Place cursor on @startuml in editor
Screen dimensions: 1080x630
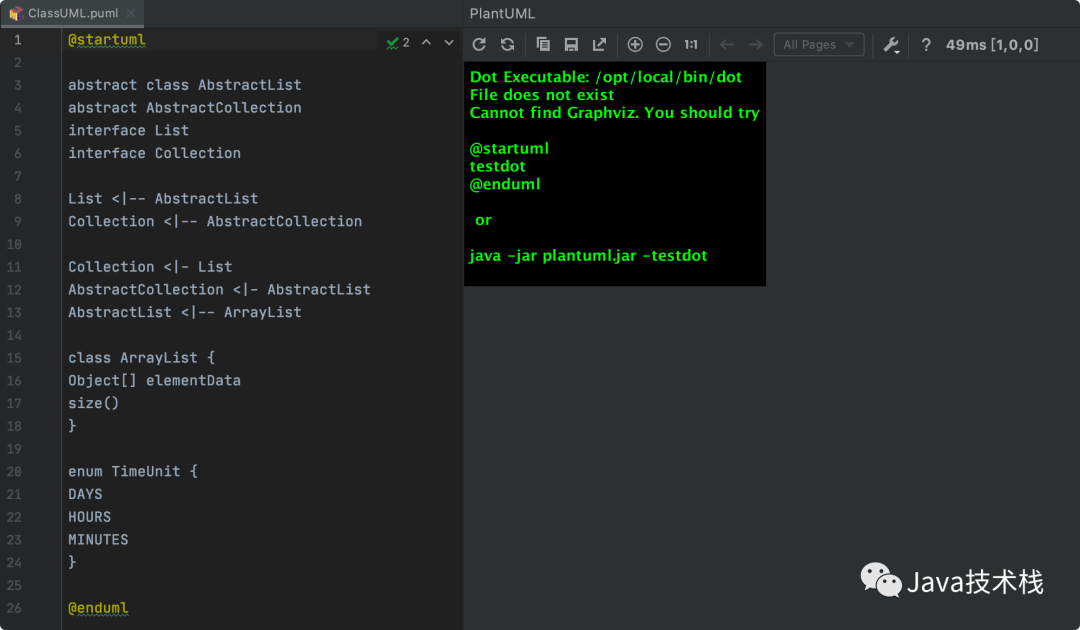107,40
